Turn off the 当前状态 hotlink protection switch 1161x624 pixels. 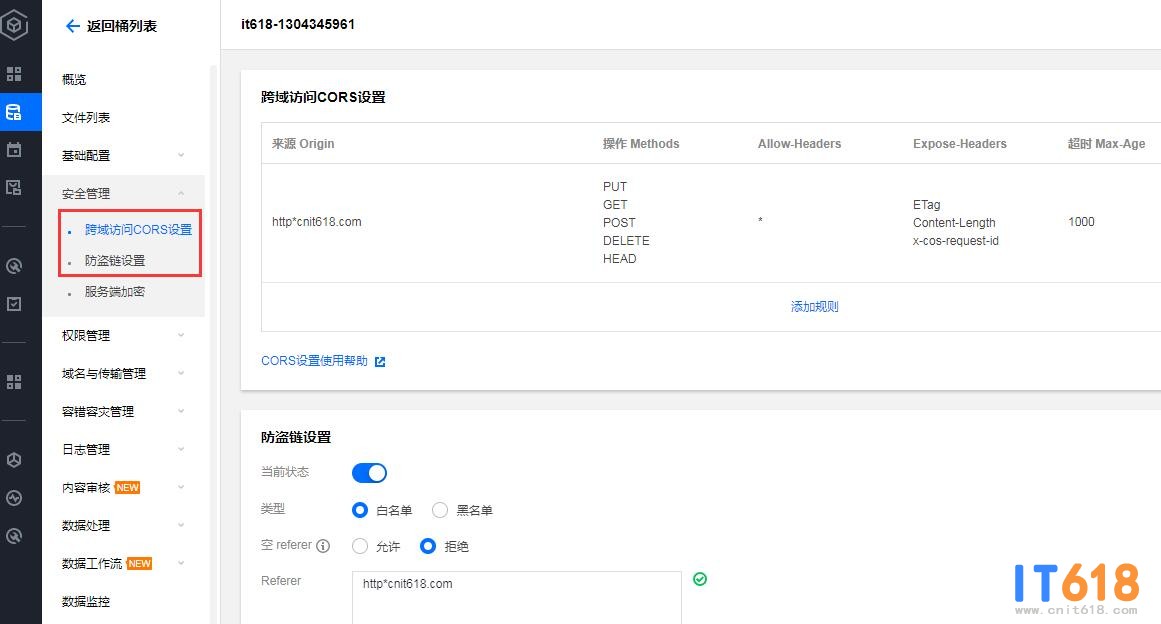click(x=369, y=473)
